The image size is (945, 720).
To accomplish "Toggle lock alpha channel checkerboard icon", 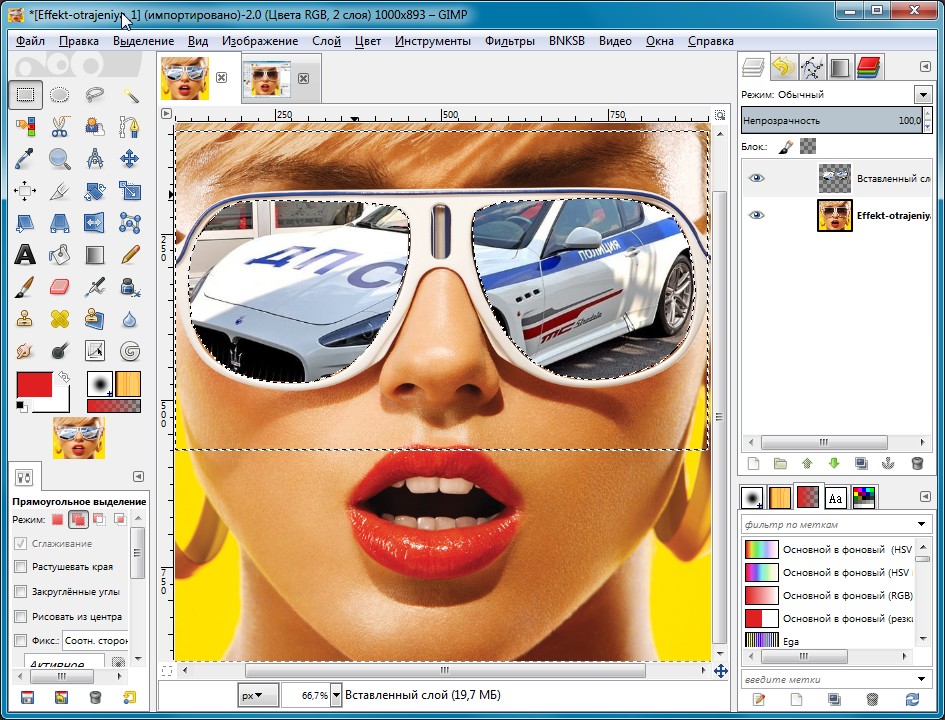I will click(x=808, y=146).
